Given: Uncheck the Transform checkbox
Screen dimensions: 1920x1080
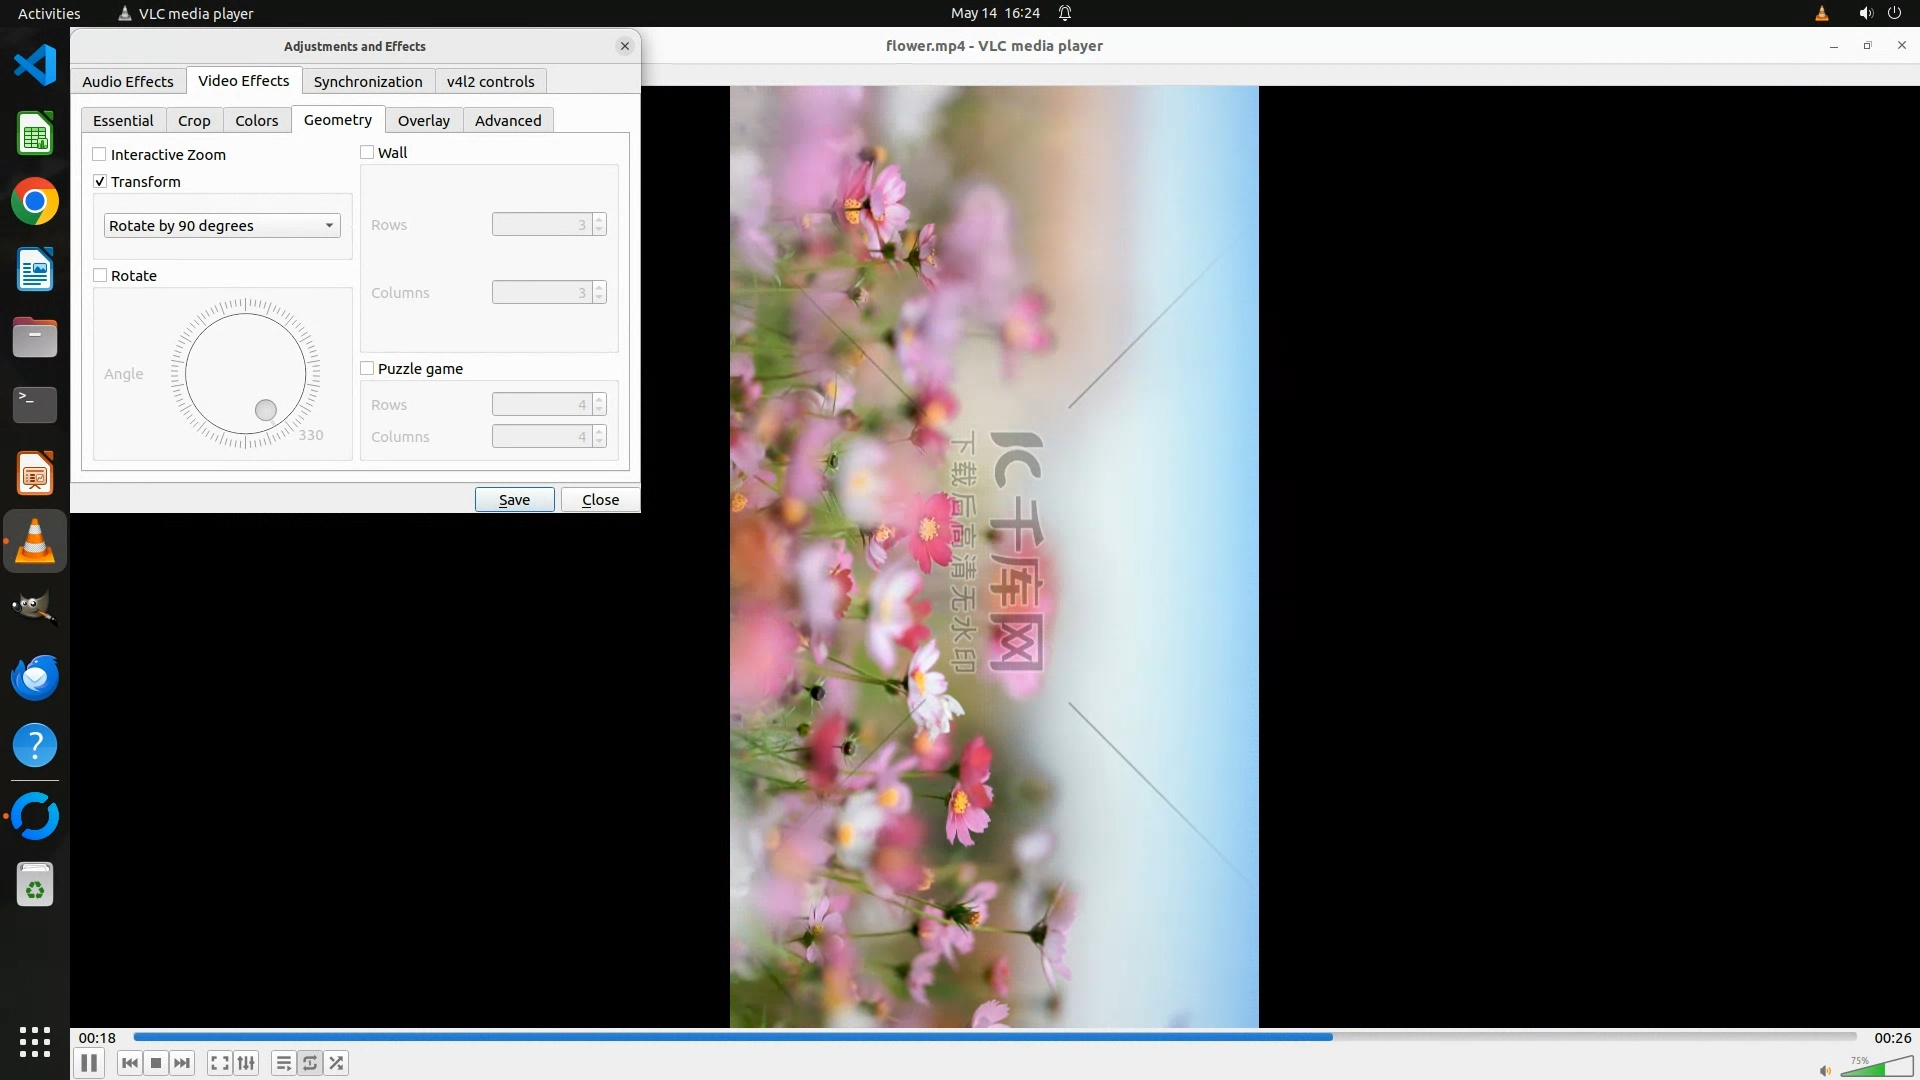Looking at the screenshot, I should (100, 181).
